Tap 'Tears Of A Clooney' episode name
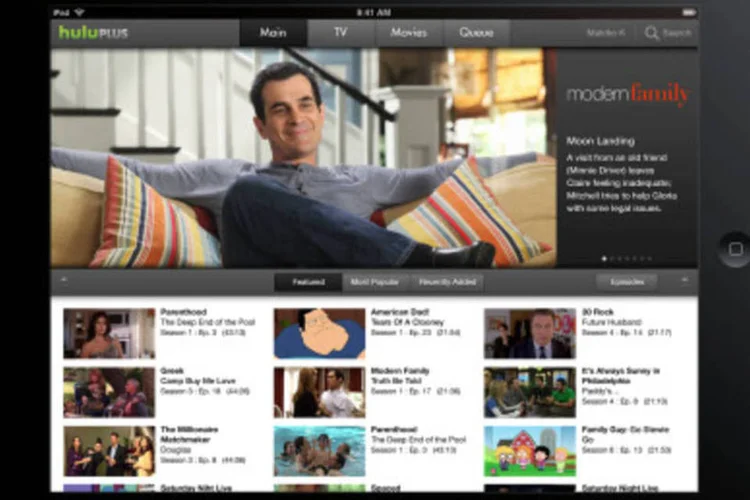 (x=408, y=322)
